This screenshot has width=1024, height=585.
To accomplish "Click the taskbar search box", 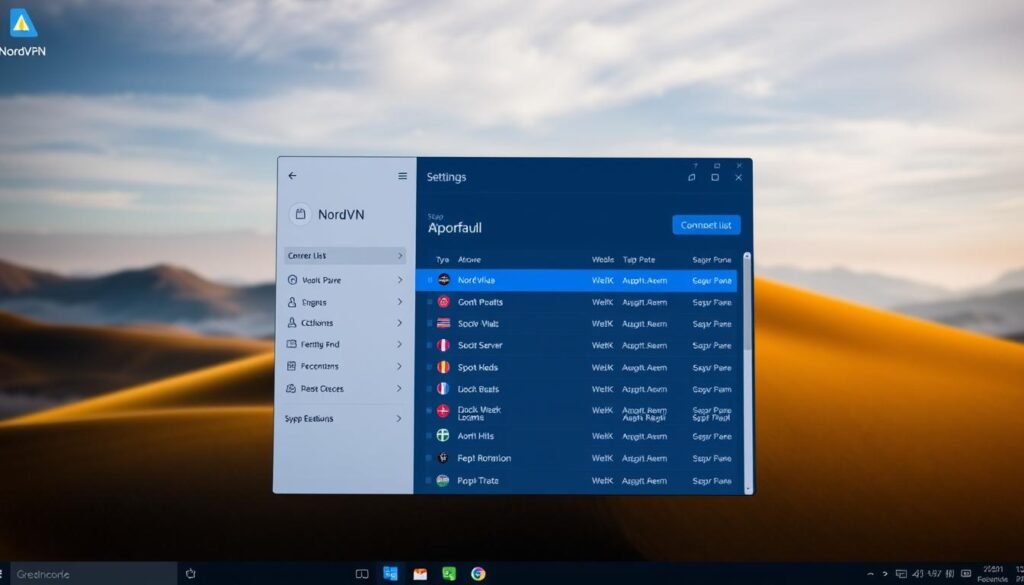I will point(93,574).
